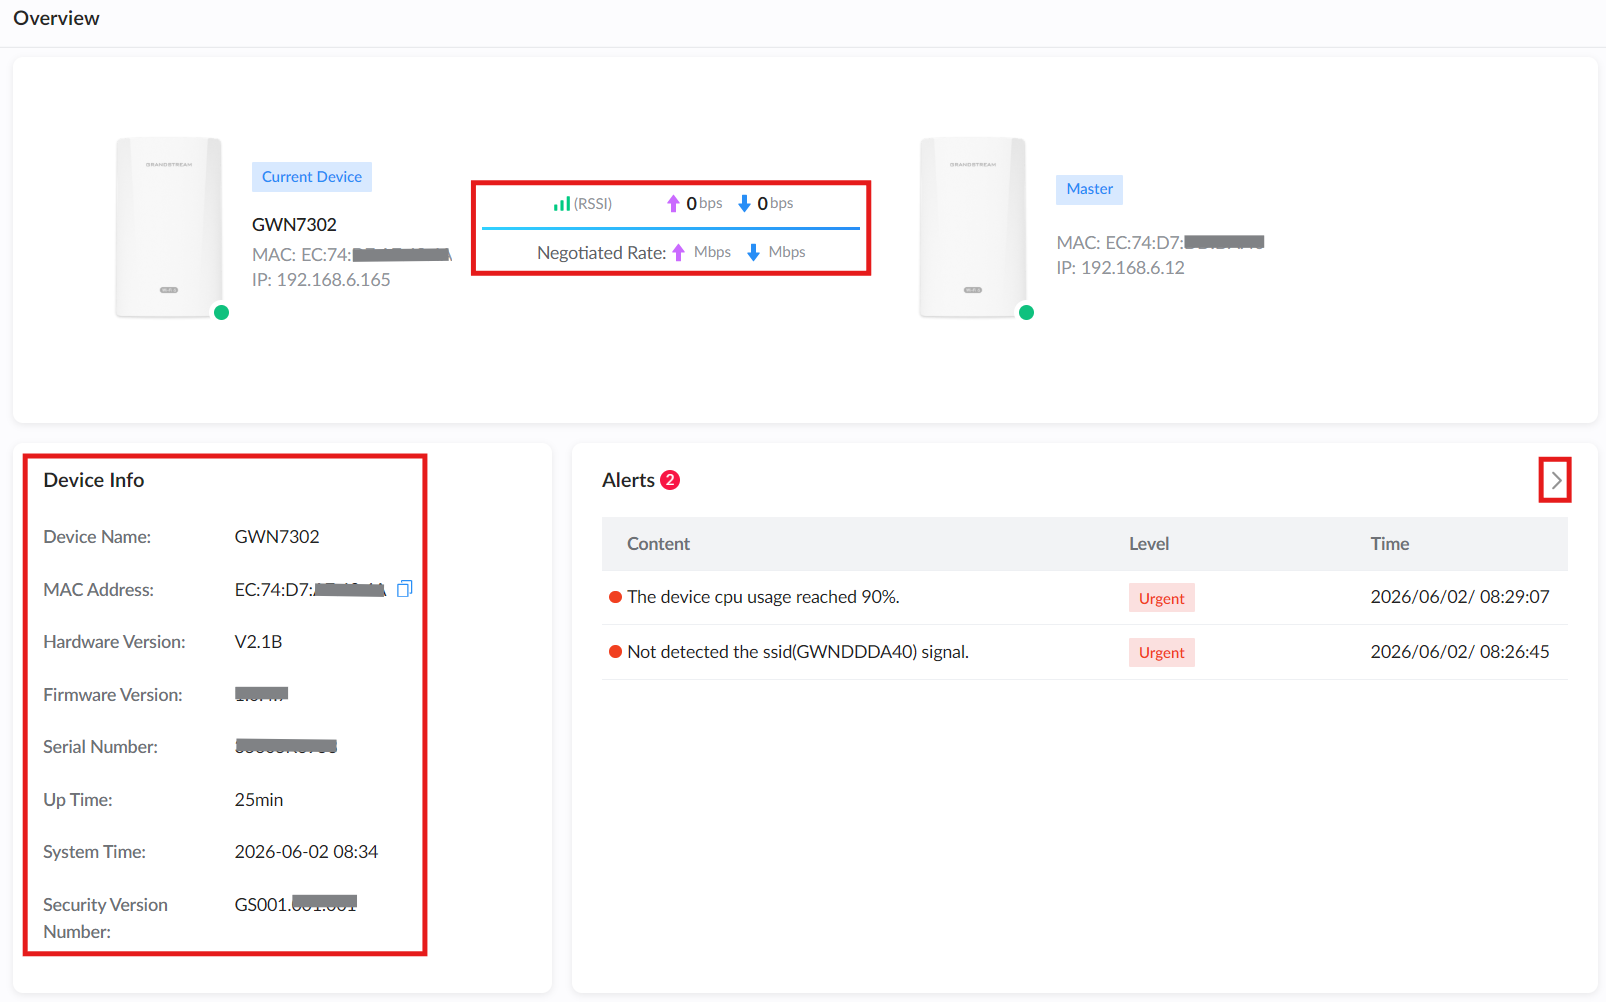
Task: Click the System Time value 2026-06-02 08:34
Action: [x=306, y=852]
